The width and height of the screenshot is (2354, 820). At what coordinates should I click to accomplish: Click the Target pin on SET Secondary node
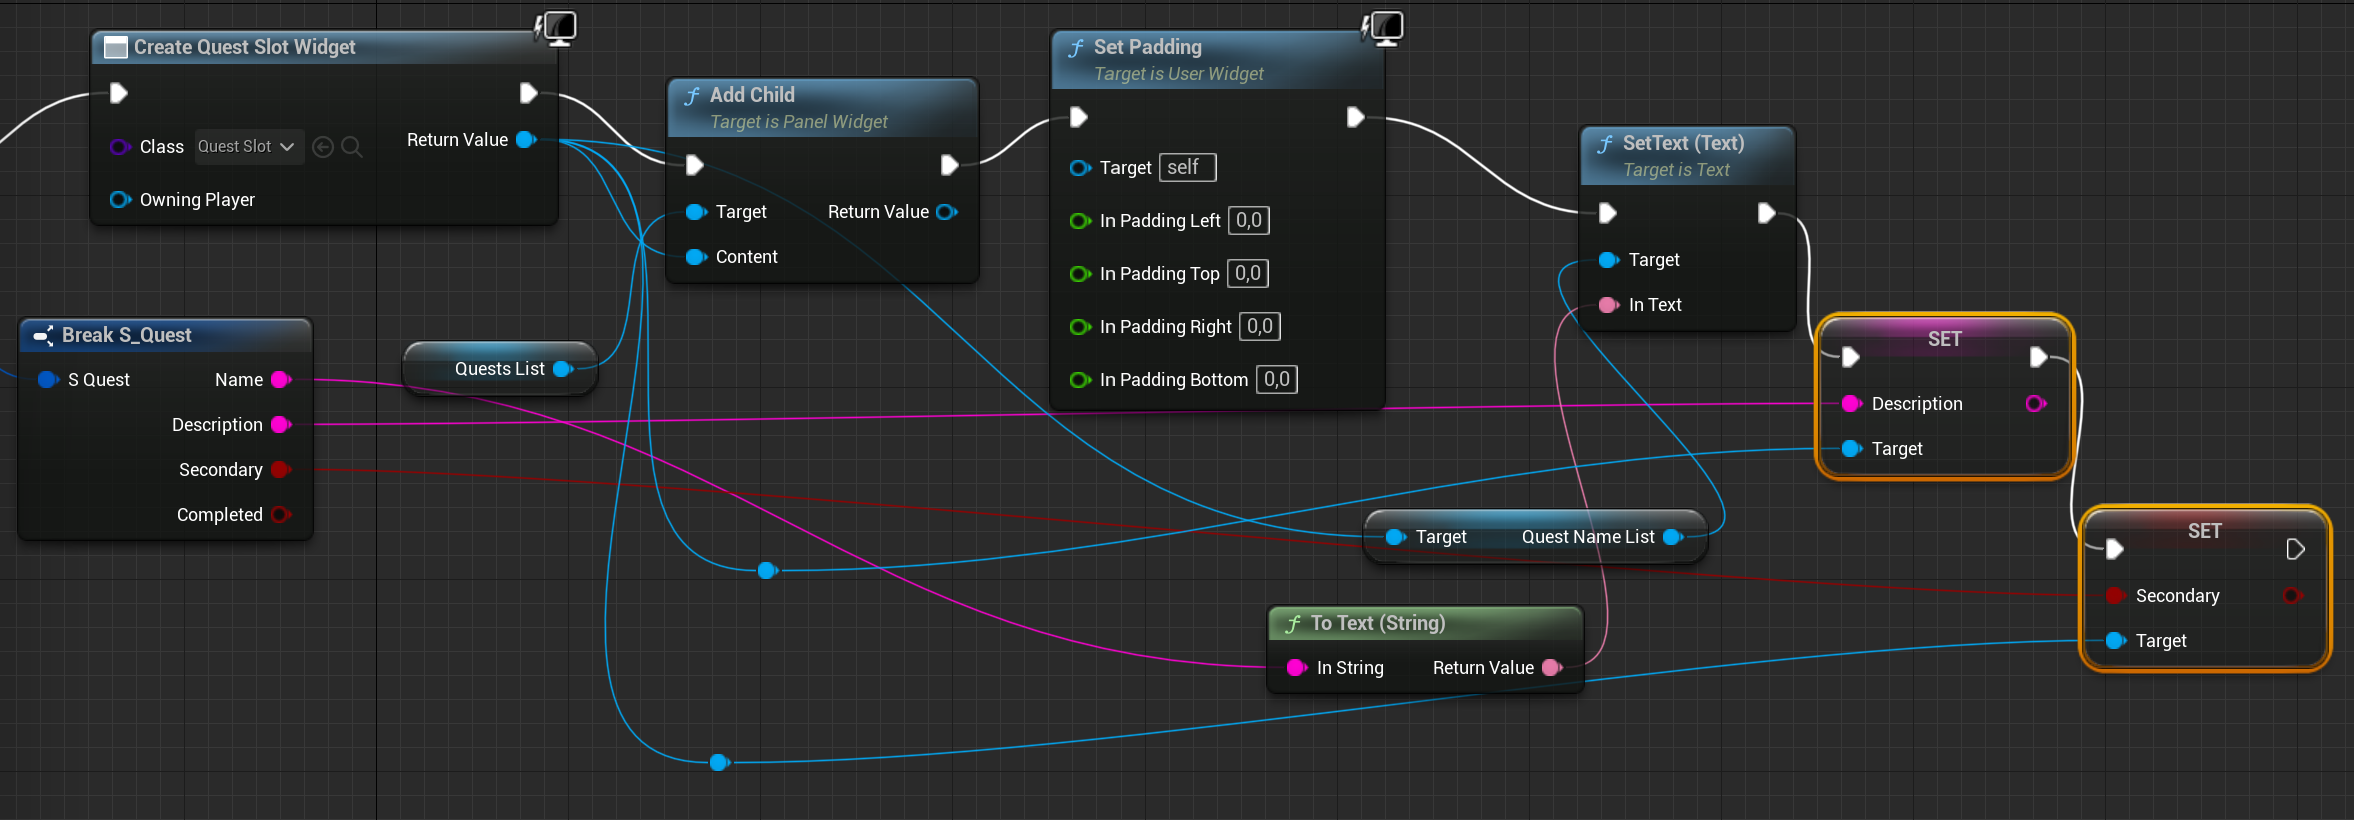point(2116,641)
